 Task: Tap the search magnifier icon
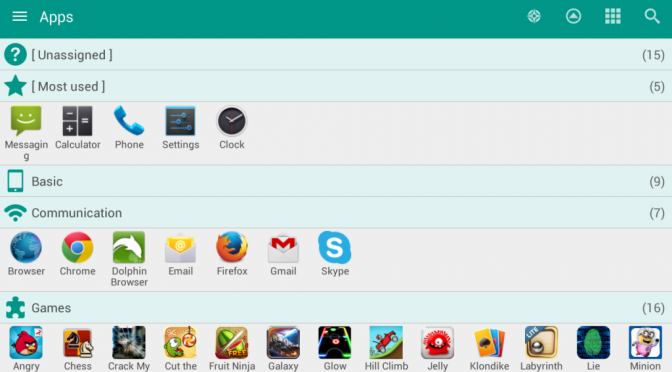click(x=652, y=17)
